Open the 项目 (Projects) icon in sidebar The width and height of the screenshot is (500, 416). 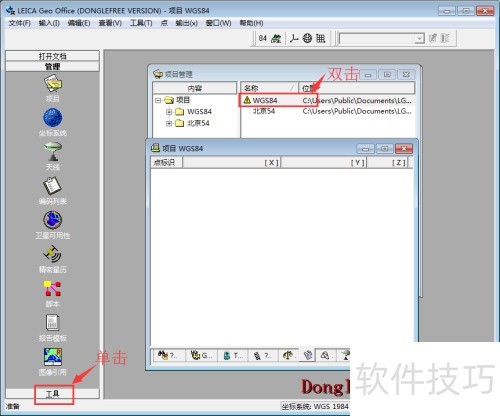(53, 84)
